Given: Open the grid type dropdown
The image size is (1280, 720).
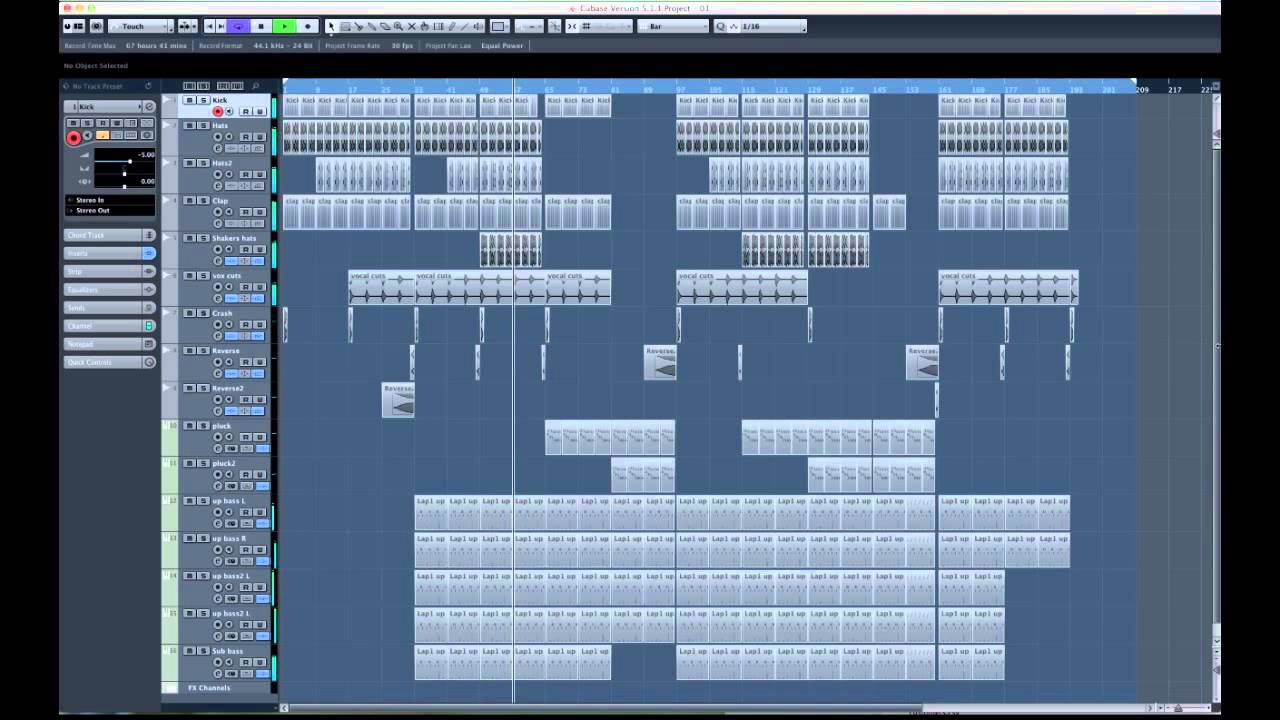Looking at the screenshot, I should (x=606, y=26).
